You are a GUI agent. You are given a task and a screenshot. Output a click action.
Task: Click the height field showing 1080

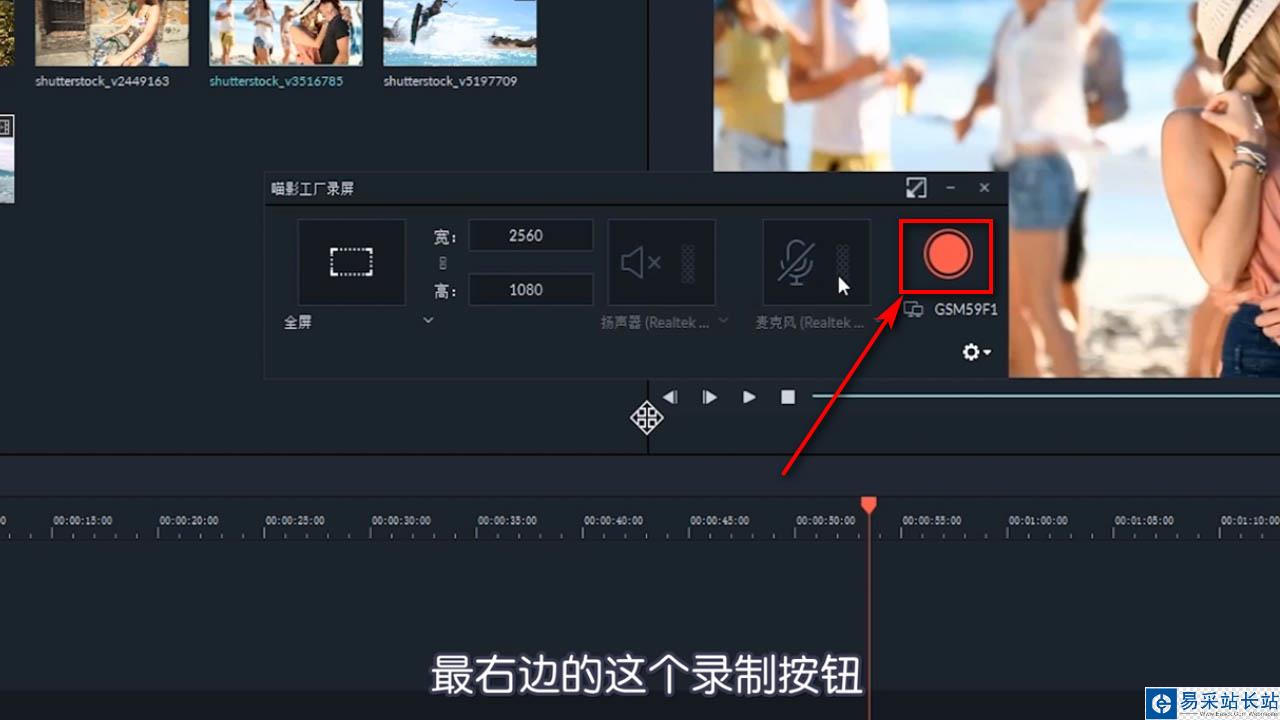531,290
